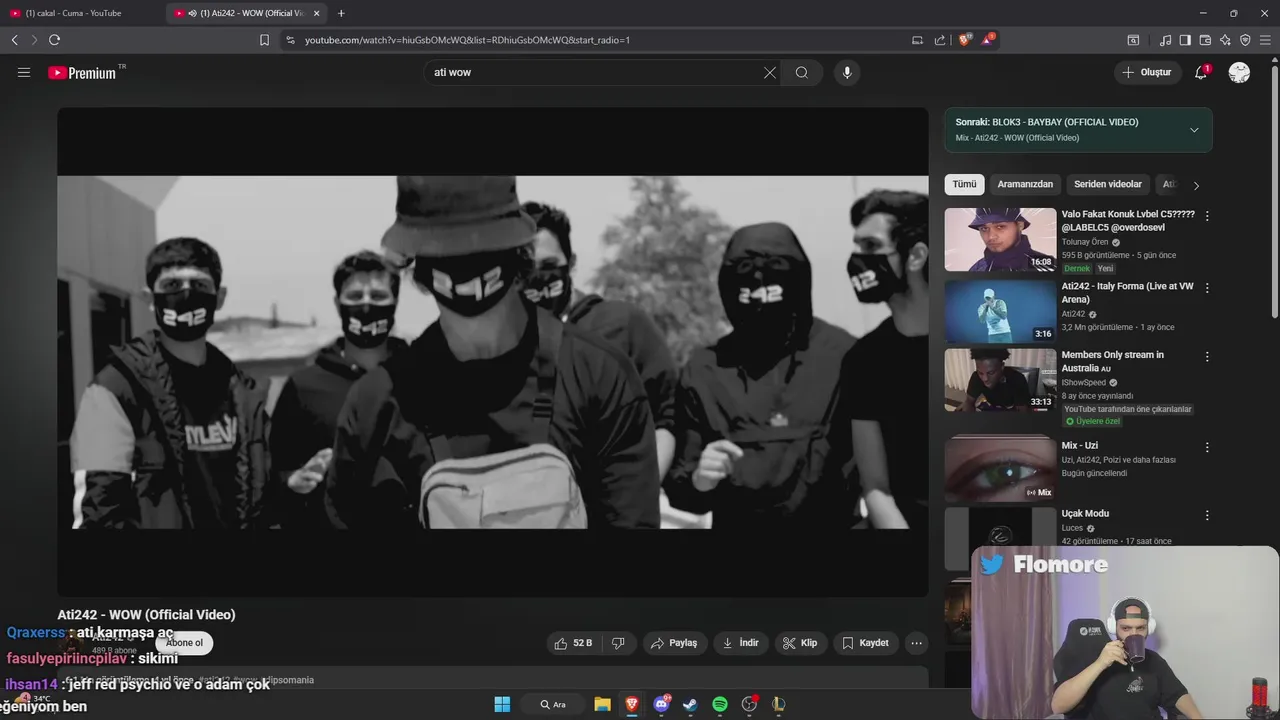Show more filter chips with right arrow

pyautogui.click(x=1196, y=185)
